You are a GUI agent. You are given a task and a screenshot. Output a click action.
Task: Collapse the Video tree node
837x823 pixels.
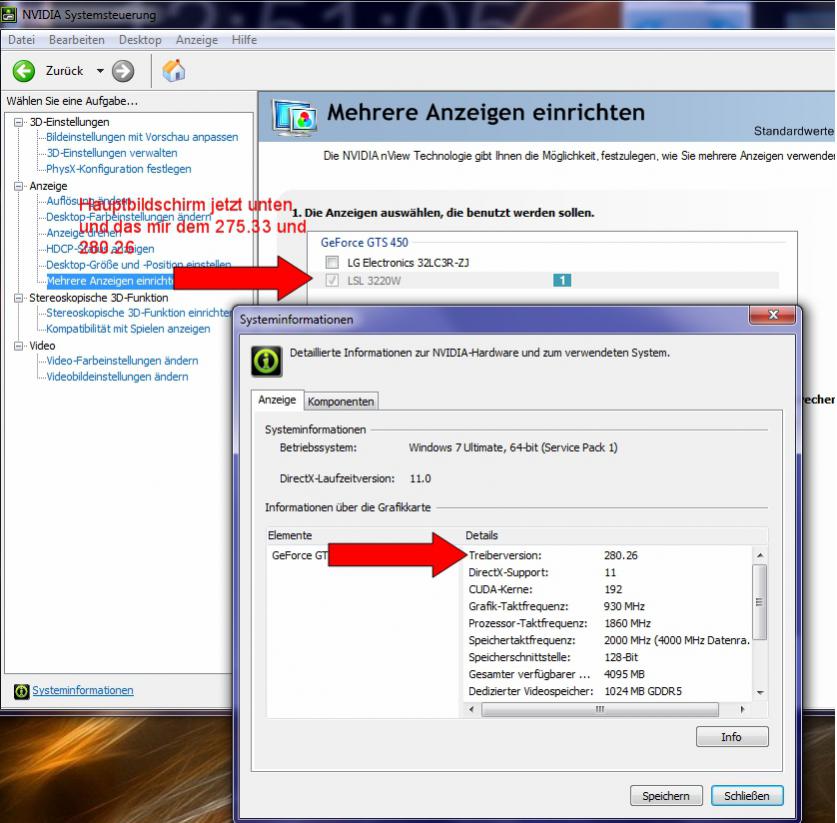coord(19,346)
